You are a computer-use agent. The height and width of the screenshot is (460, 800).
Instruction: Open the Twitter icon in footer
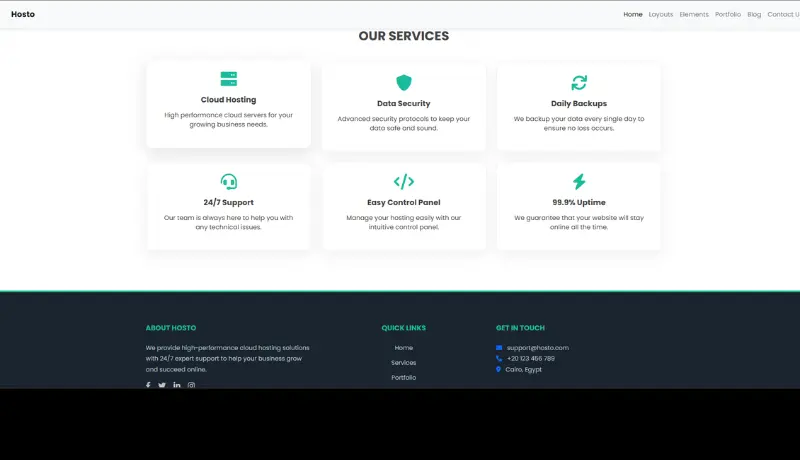point(162,385)
